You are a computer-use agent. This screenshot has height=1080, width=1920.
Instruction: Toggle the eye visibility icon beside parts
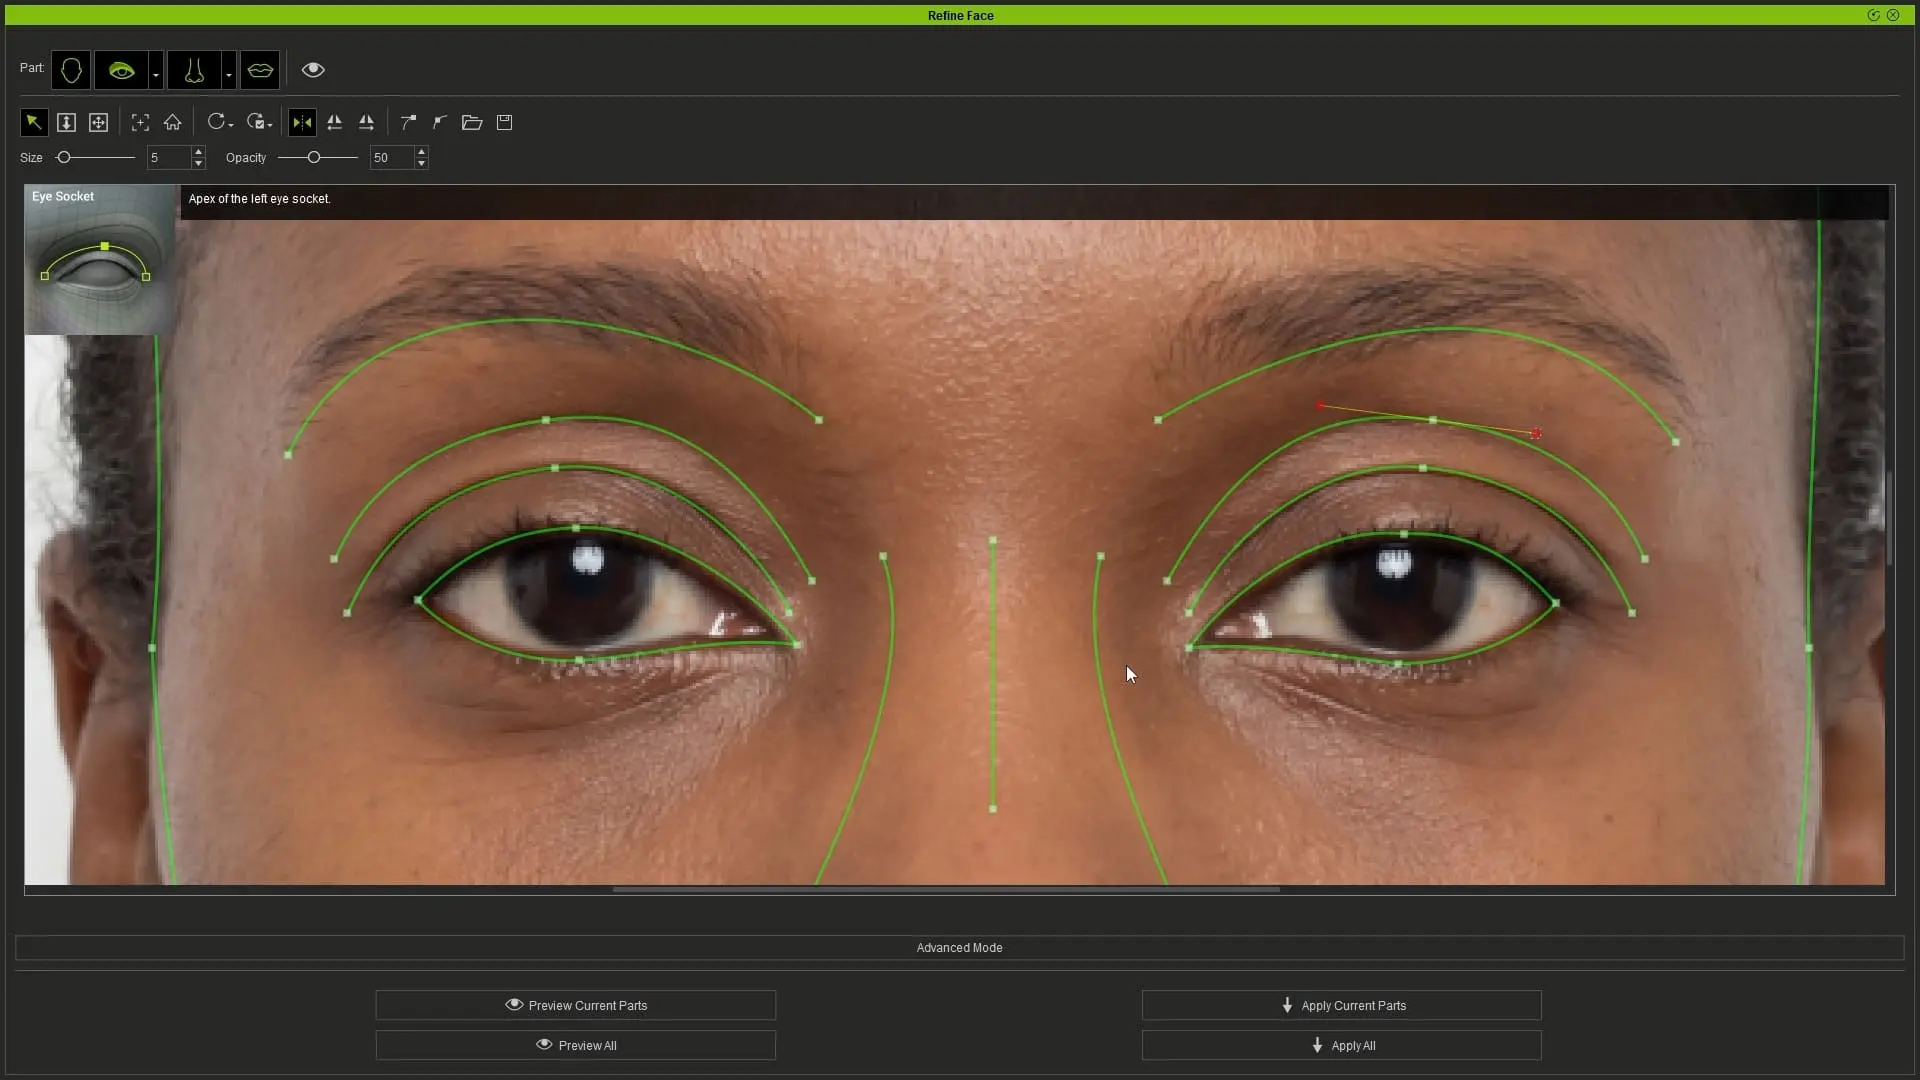click(x=313, y=70)
